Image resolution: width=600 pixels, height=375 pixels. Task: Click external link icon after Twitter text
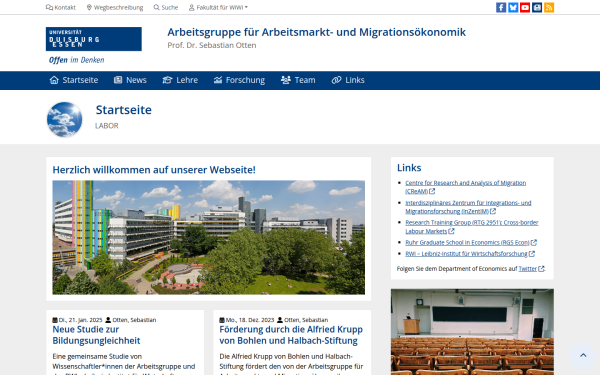pyautogui.click(x=541, y=269)
